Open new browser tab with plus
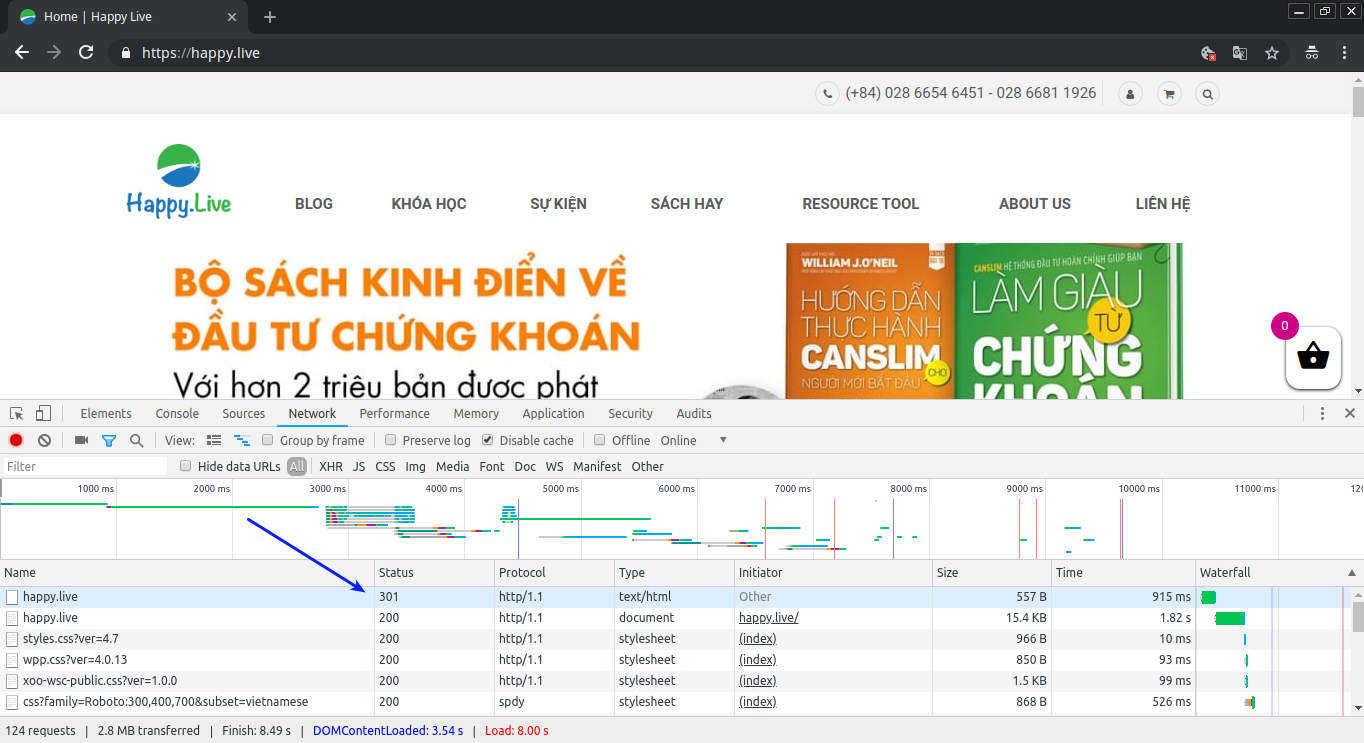 (x=270, y=17)
